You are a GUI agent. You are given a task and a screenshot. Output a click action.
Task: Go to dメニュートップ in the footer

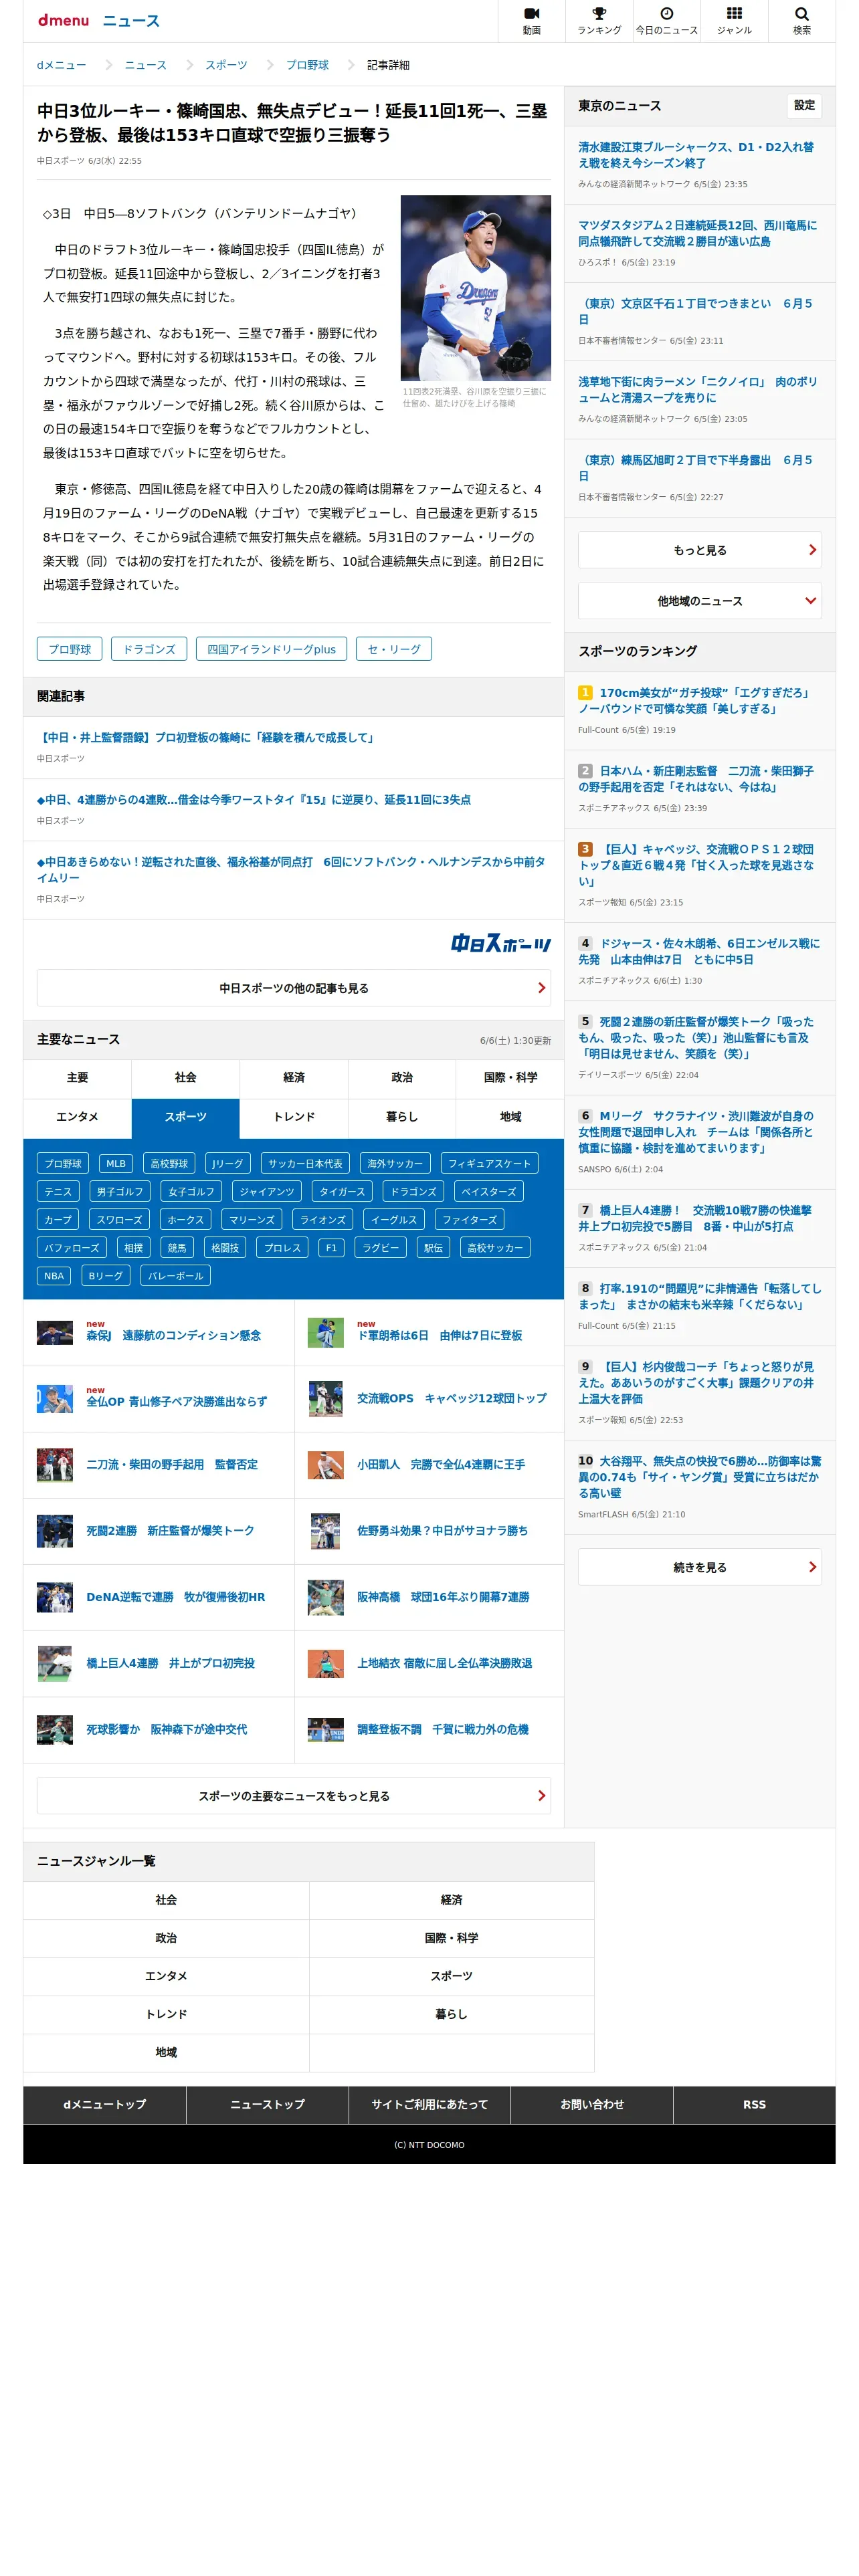(105, 2104)
